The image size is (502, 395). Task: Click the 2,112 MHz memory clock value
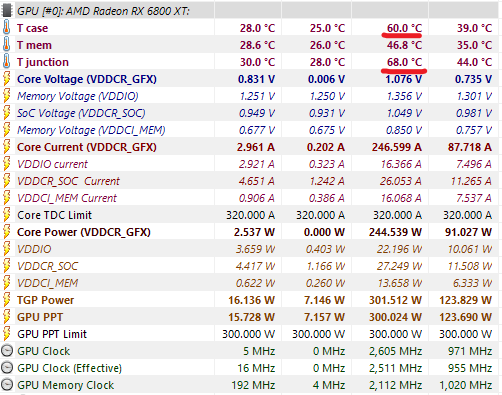tap(395, 385)
